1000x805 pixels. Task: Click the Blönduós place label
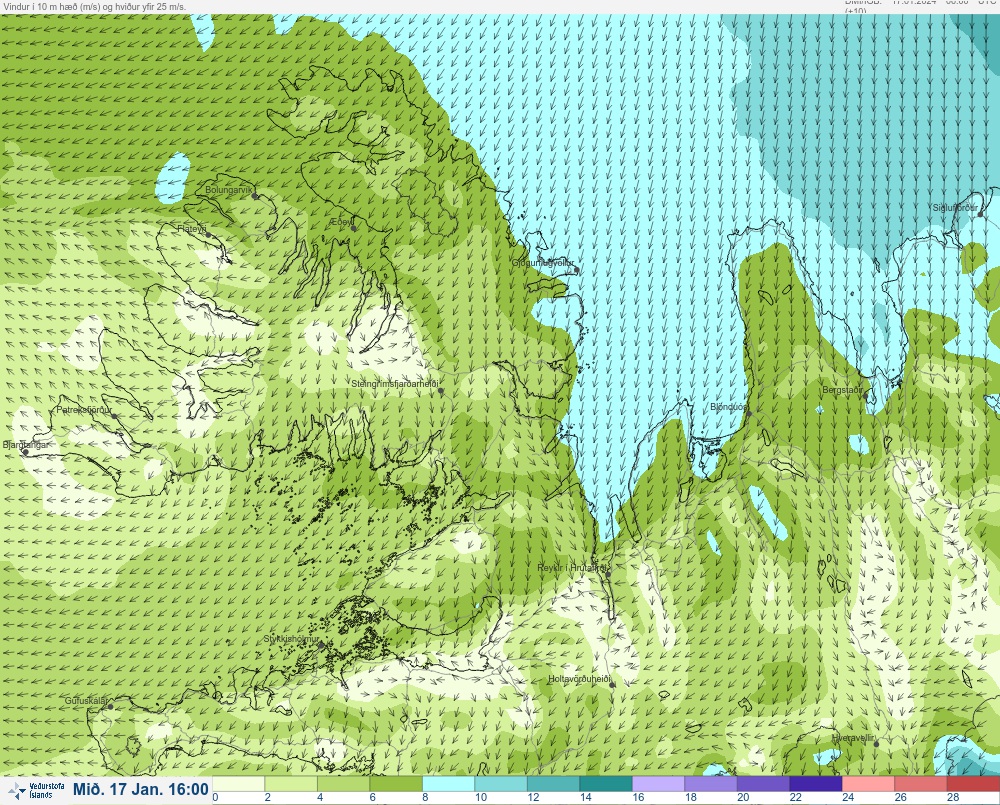tap(729, 407)
